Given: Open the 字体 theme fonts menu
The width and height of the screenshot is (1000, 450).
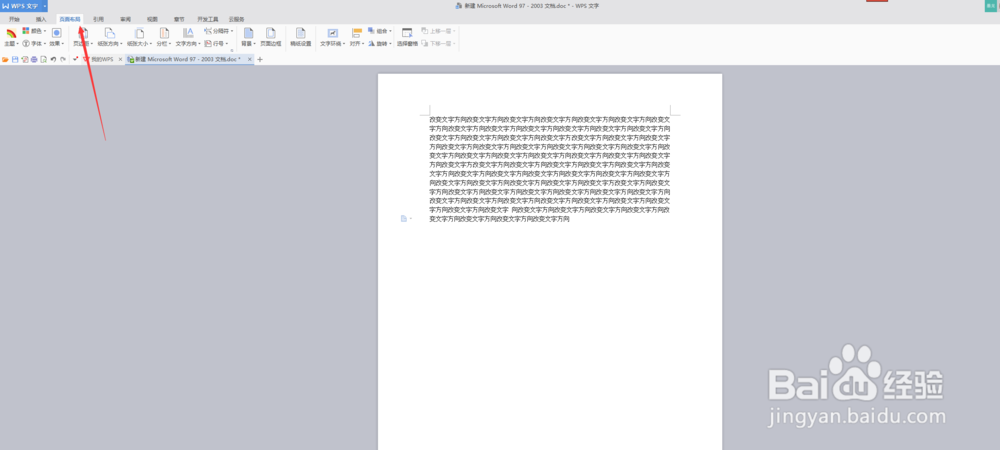Looking at the screenshot, I should (x=34, y=44).
